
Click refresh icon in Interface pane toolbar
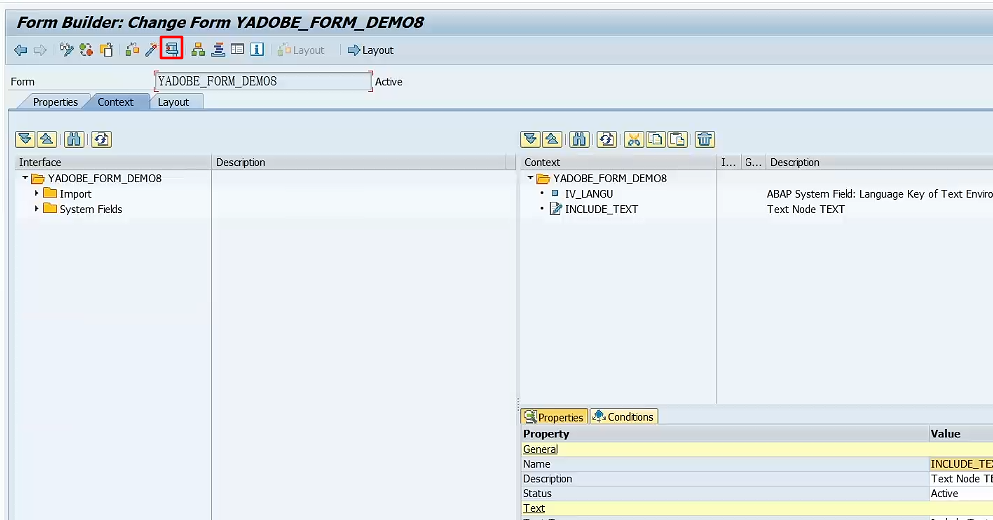tap(100, 140)
